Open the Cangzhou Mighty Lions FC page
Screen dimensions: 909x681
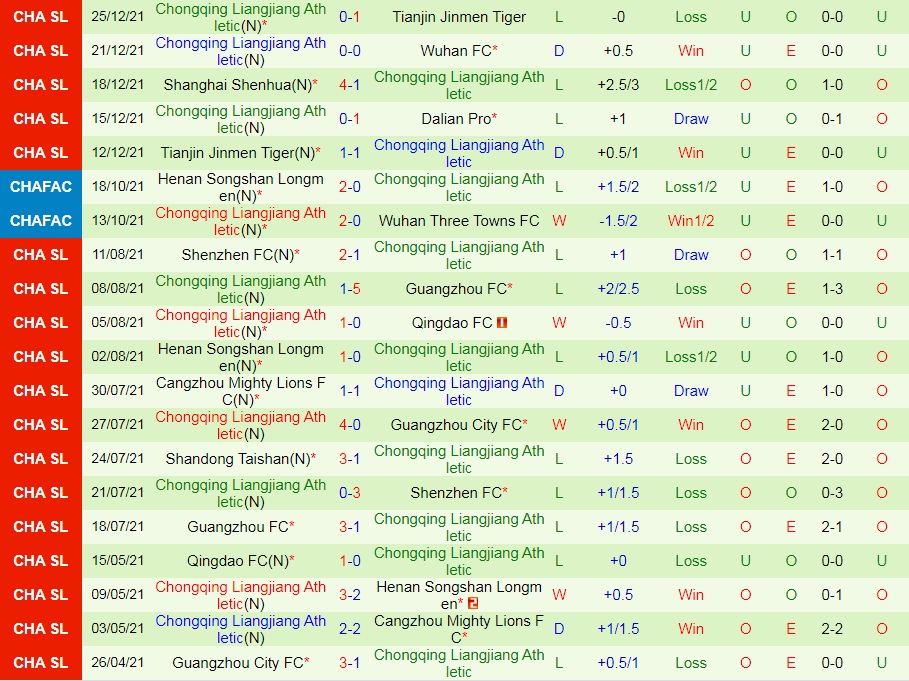(240, 391)
